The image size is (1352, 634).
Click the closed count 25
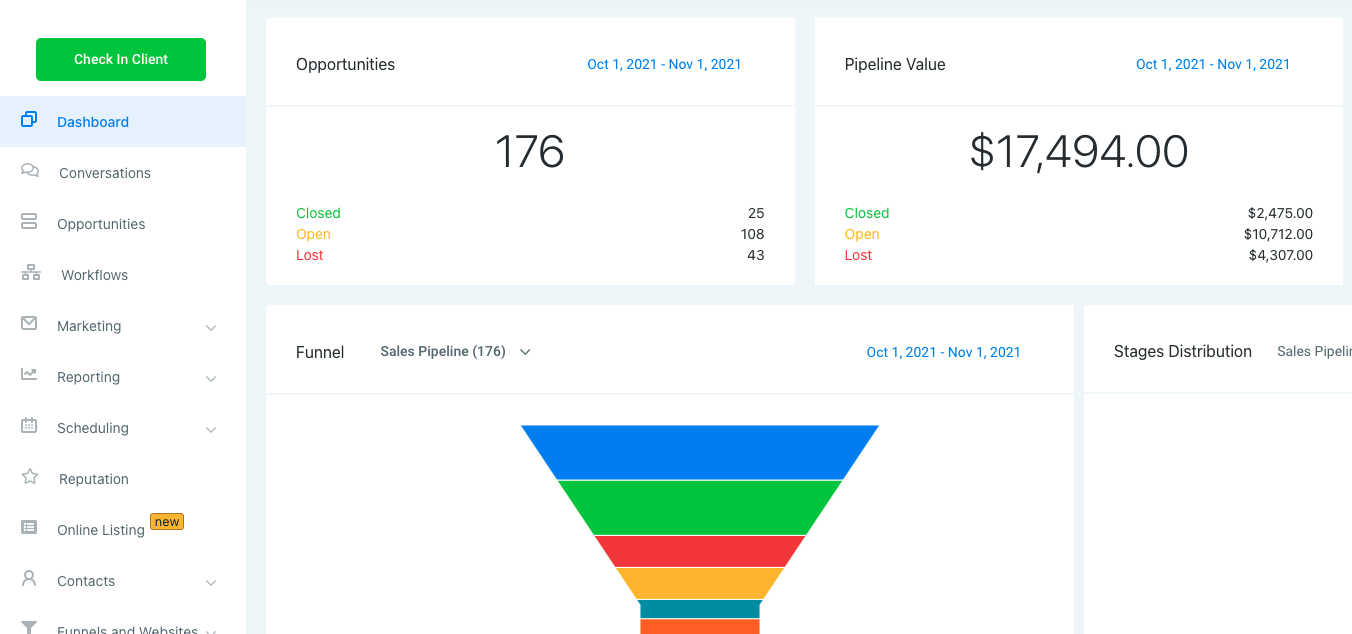point(756,213)
